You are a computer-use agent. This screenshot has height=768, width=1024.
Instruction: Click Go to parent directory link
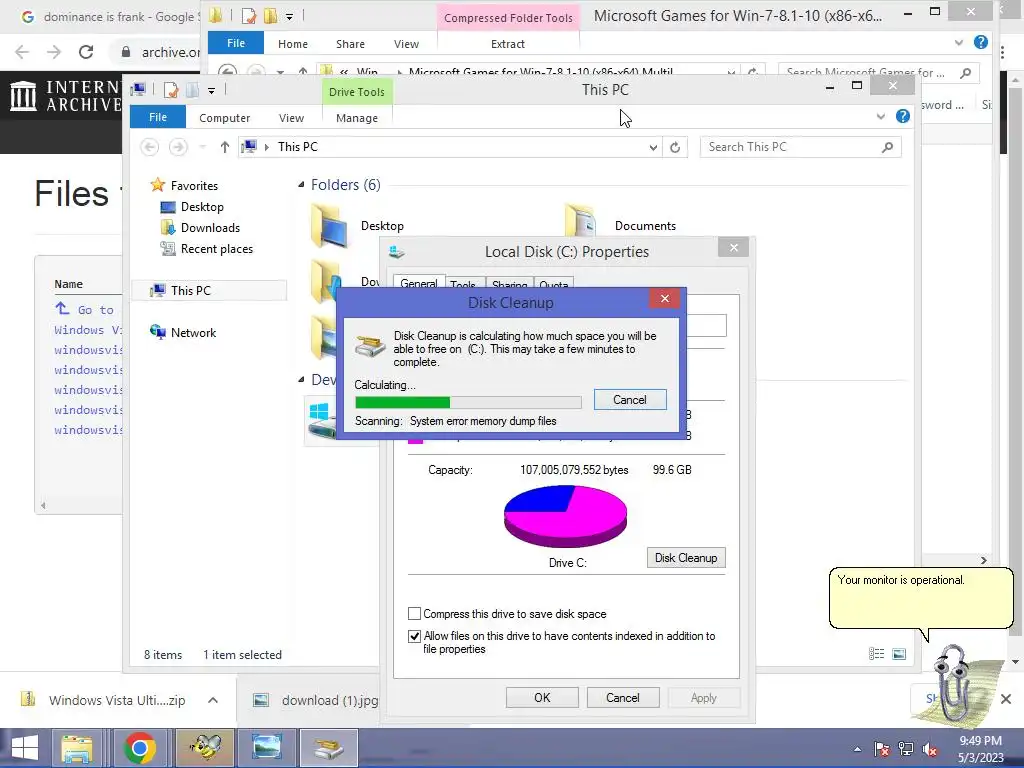[88, 310]
